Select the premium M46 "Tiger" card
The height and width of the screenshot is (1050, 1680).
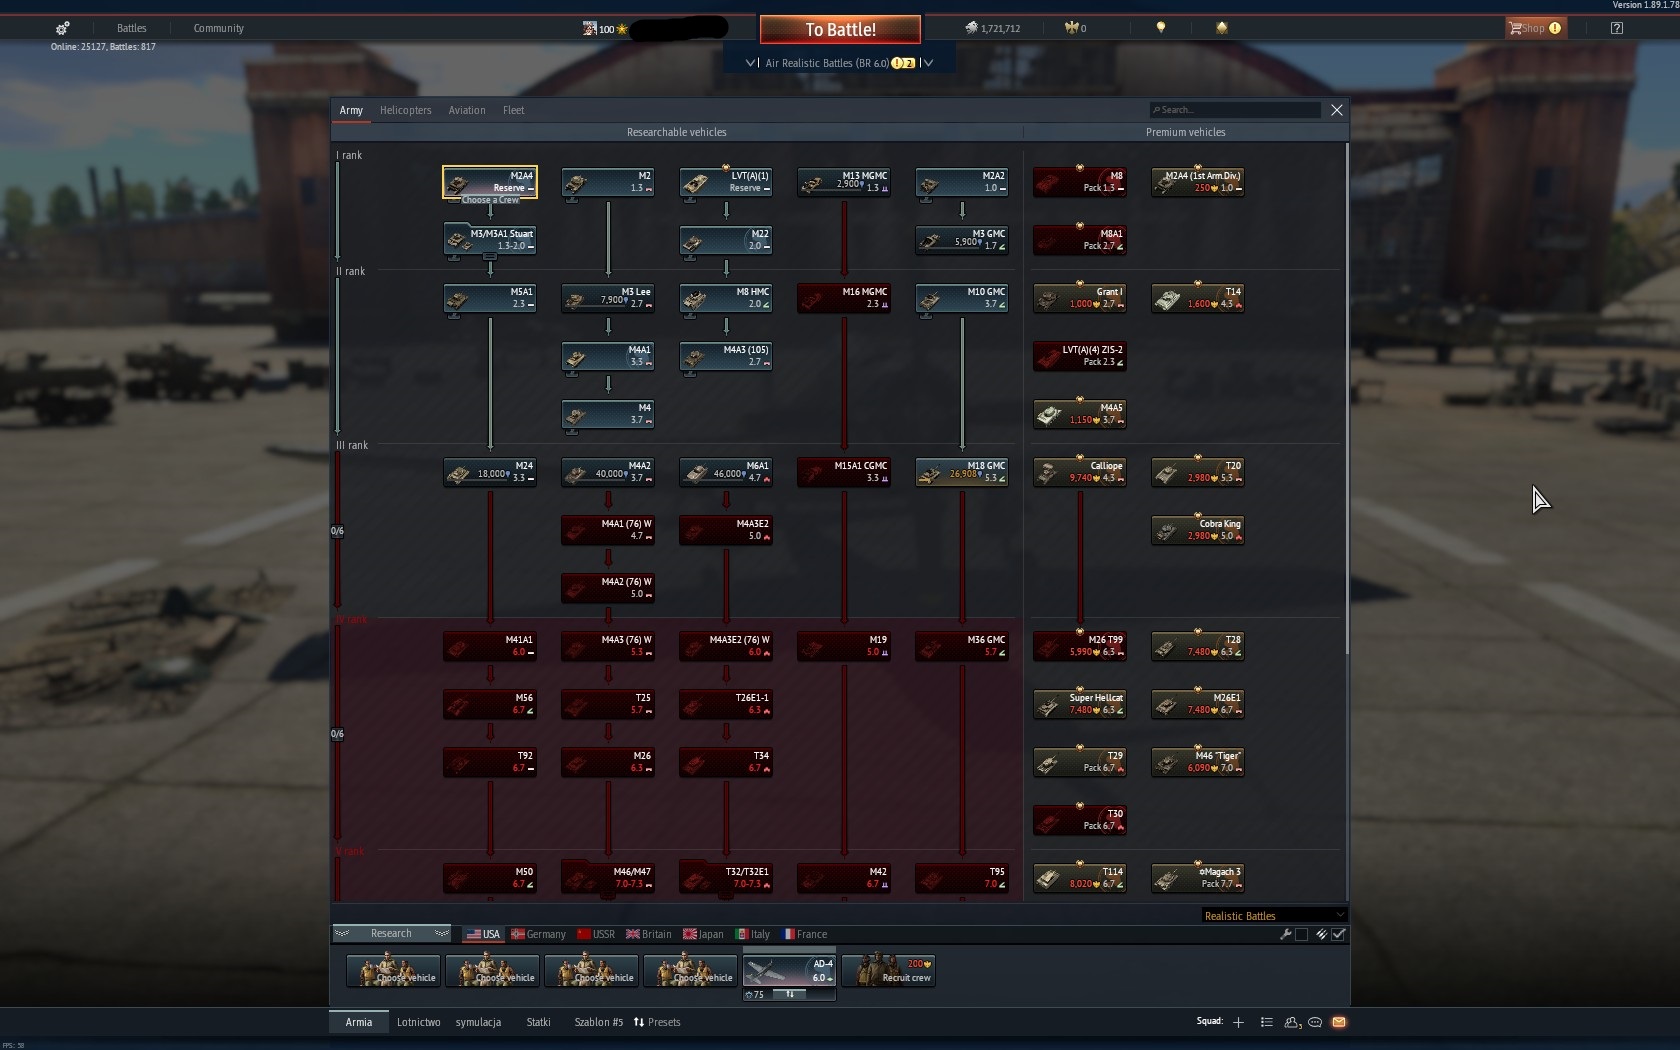[1198, 762]
